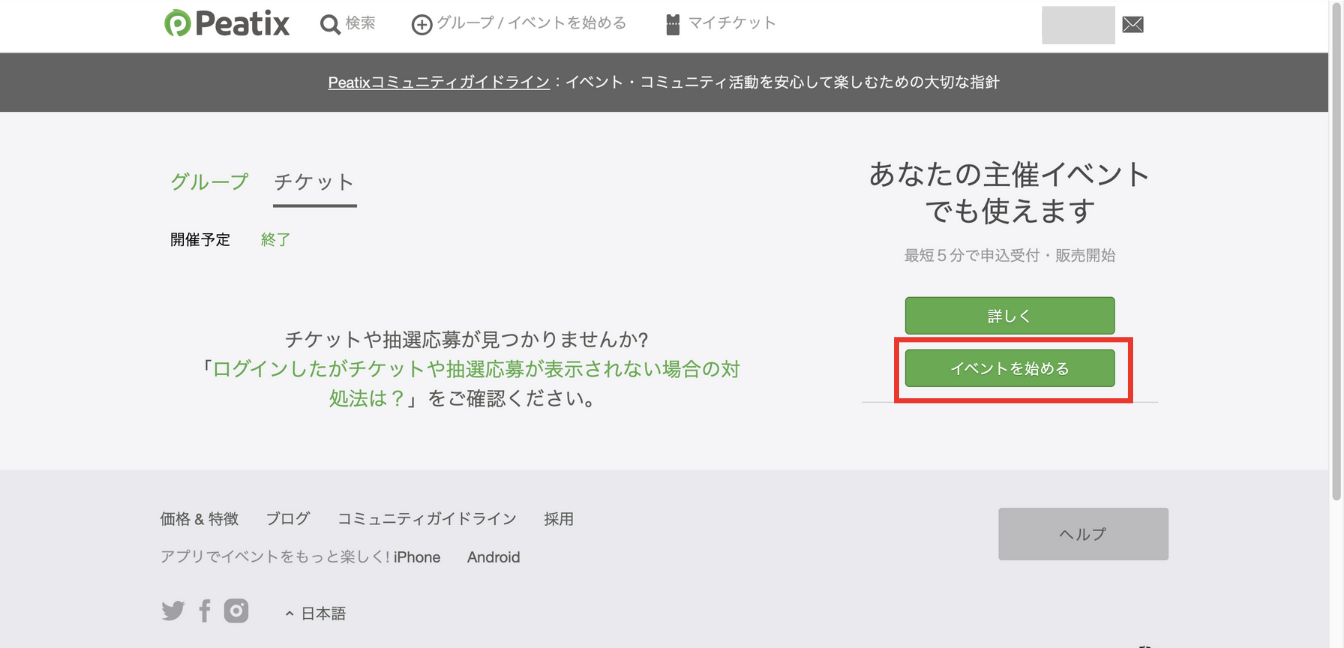The height and width of the screenshot is (648, 1344).
Task: Open Peatix Twitter via the bird icon
Action: coord(172,610)
